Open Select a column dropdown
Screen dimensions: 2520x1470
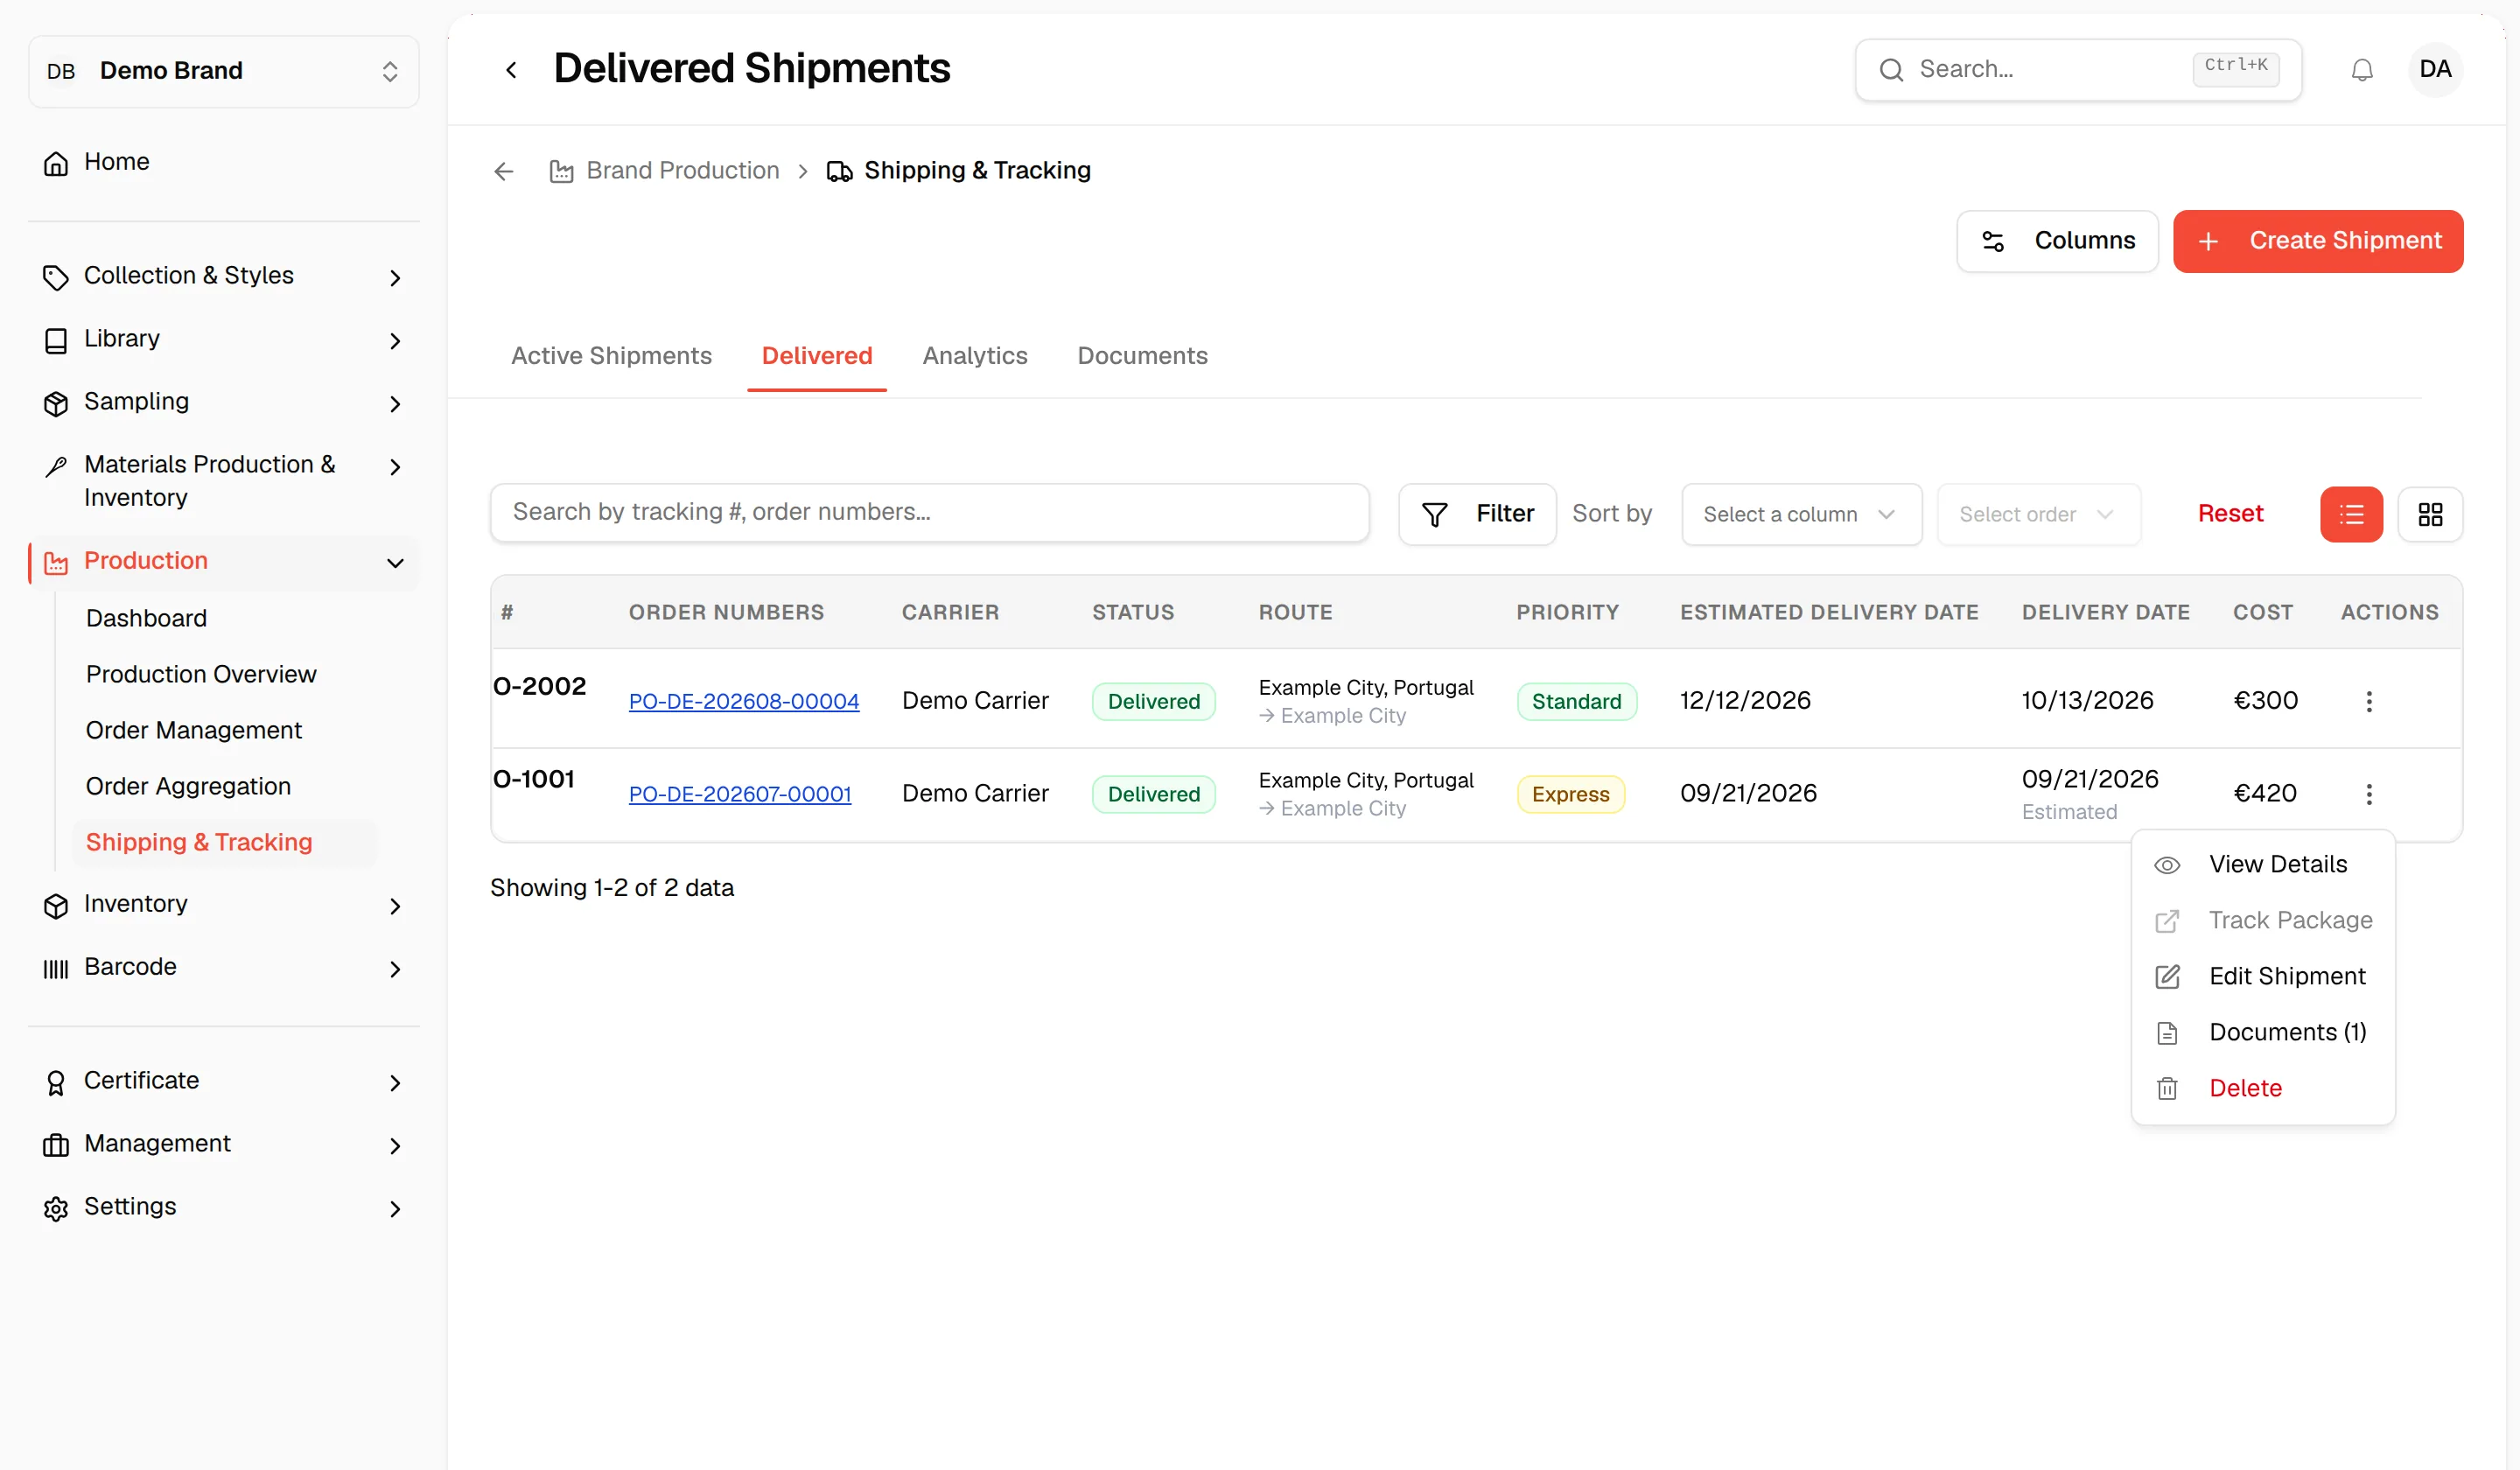coord(1801,514)
